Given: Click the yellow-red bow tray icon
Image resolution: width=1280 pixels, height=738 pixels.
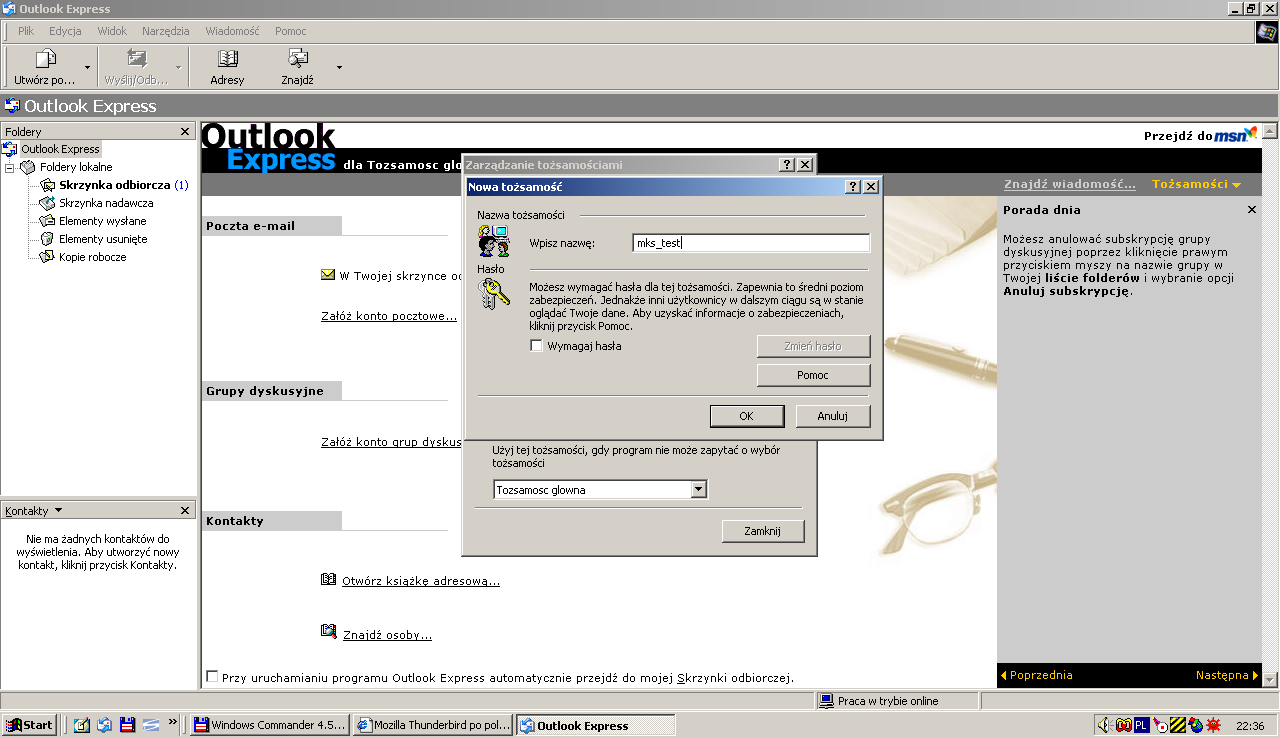Looking at the screenshot, I should [x=1123, y=725].
